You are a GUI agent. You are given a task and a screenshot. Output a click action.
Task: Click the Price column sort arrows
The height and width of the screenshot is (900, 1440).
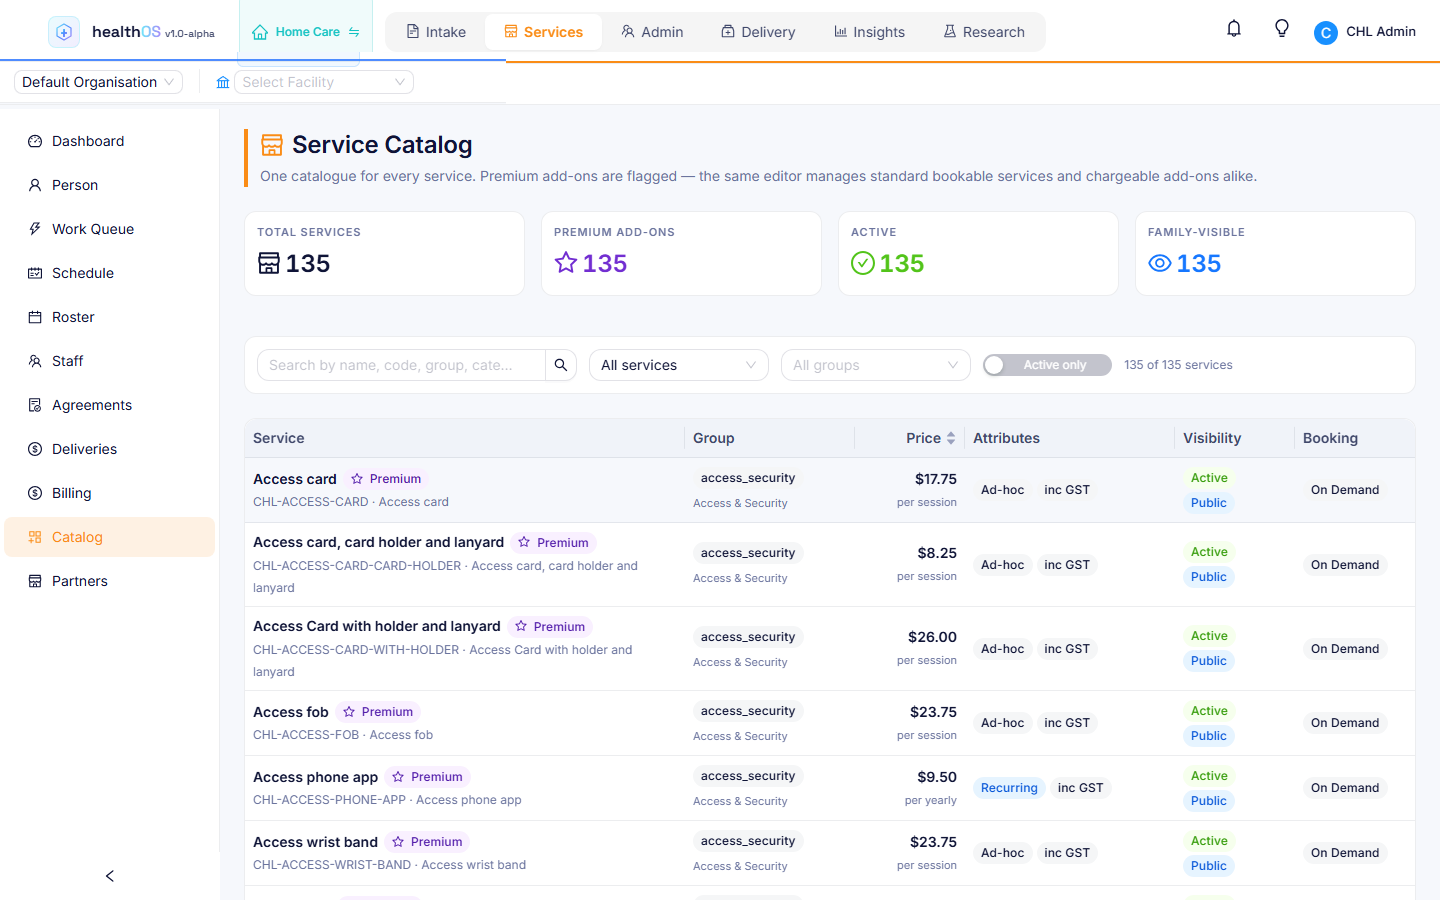pyautogui.click(x=951, y=438)
